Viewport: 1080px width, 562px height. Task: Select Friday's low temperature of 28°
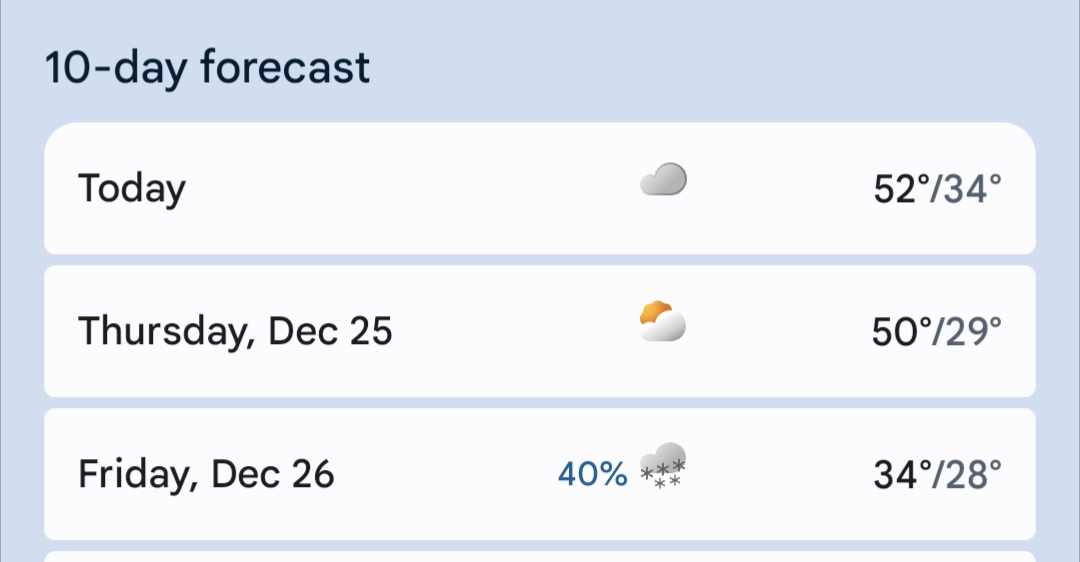pos(969,474)
